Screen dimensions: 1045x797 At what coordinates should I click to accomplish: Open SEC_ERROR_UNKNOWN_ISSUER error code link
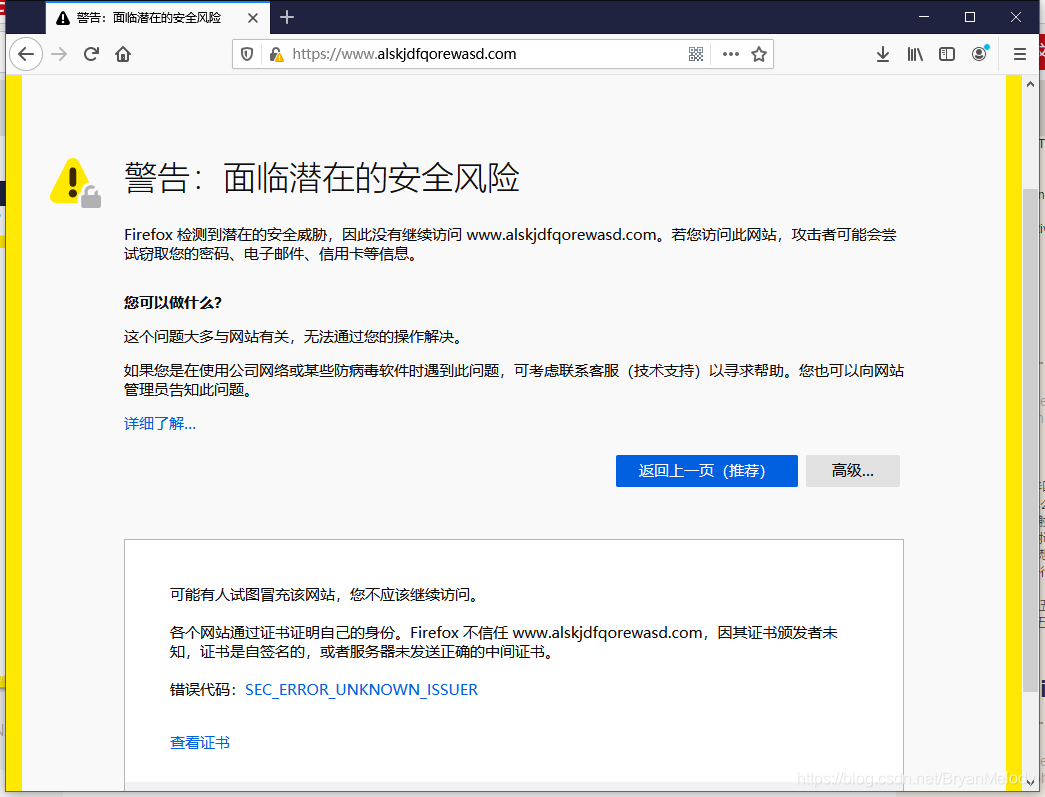[361, 690]
